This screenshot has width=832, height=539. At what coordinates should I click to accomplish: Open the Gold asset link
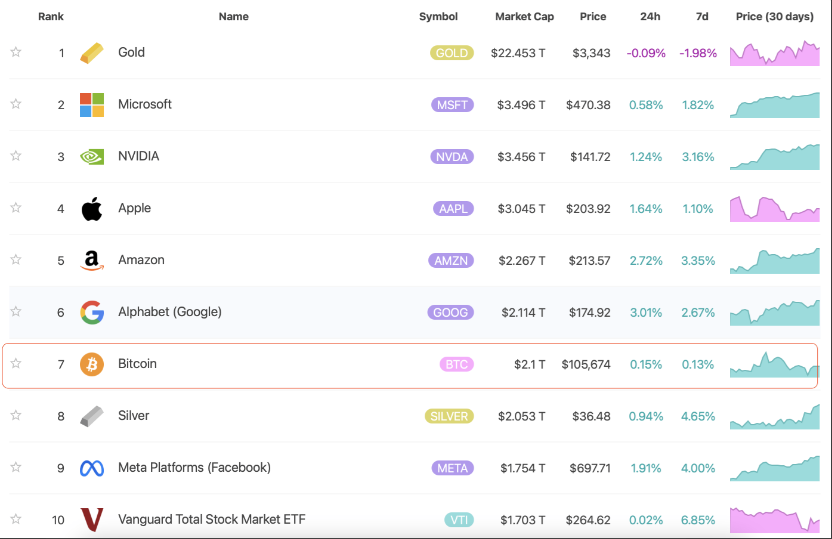coord(131,52)
